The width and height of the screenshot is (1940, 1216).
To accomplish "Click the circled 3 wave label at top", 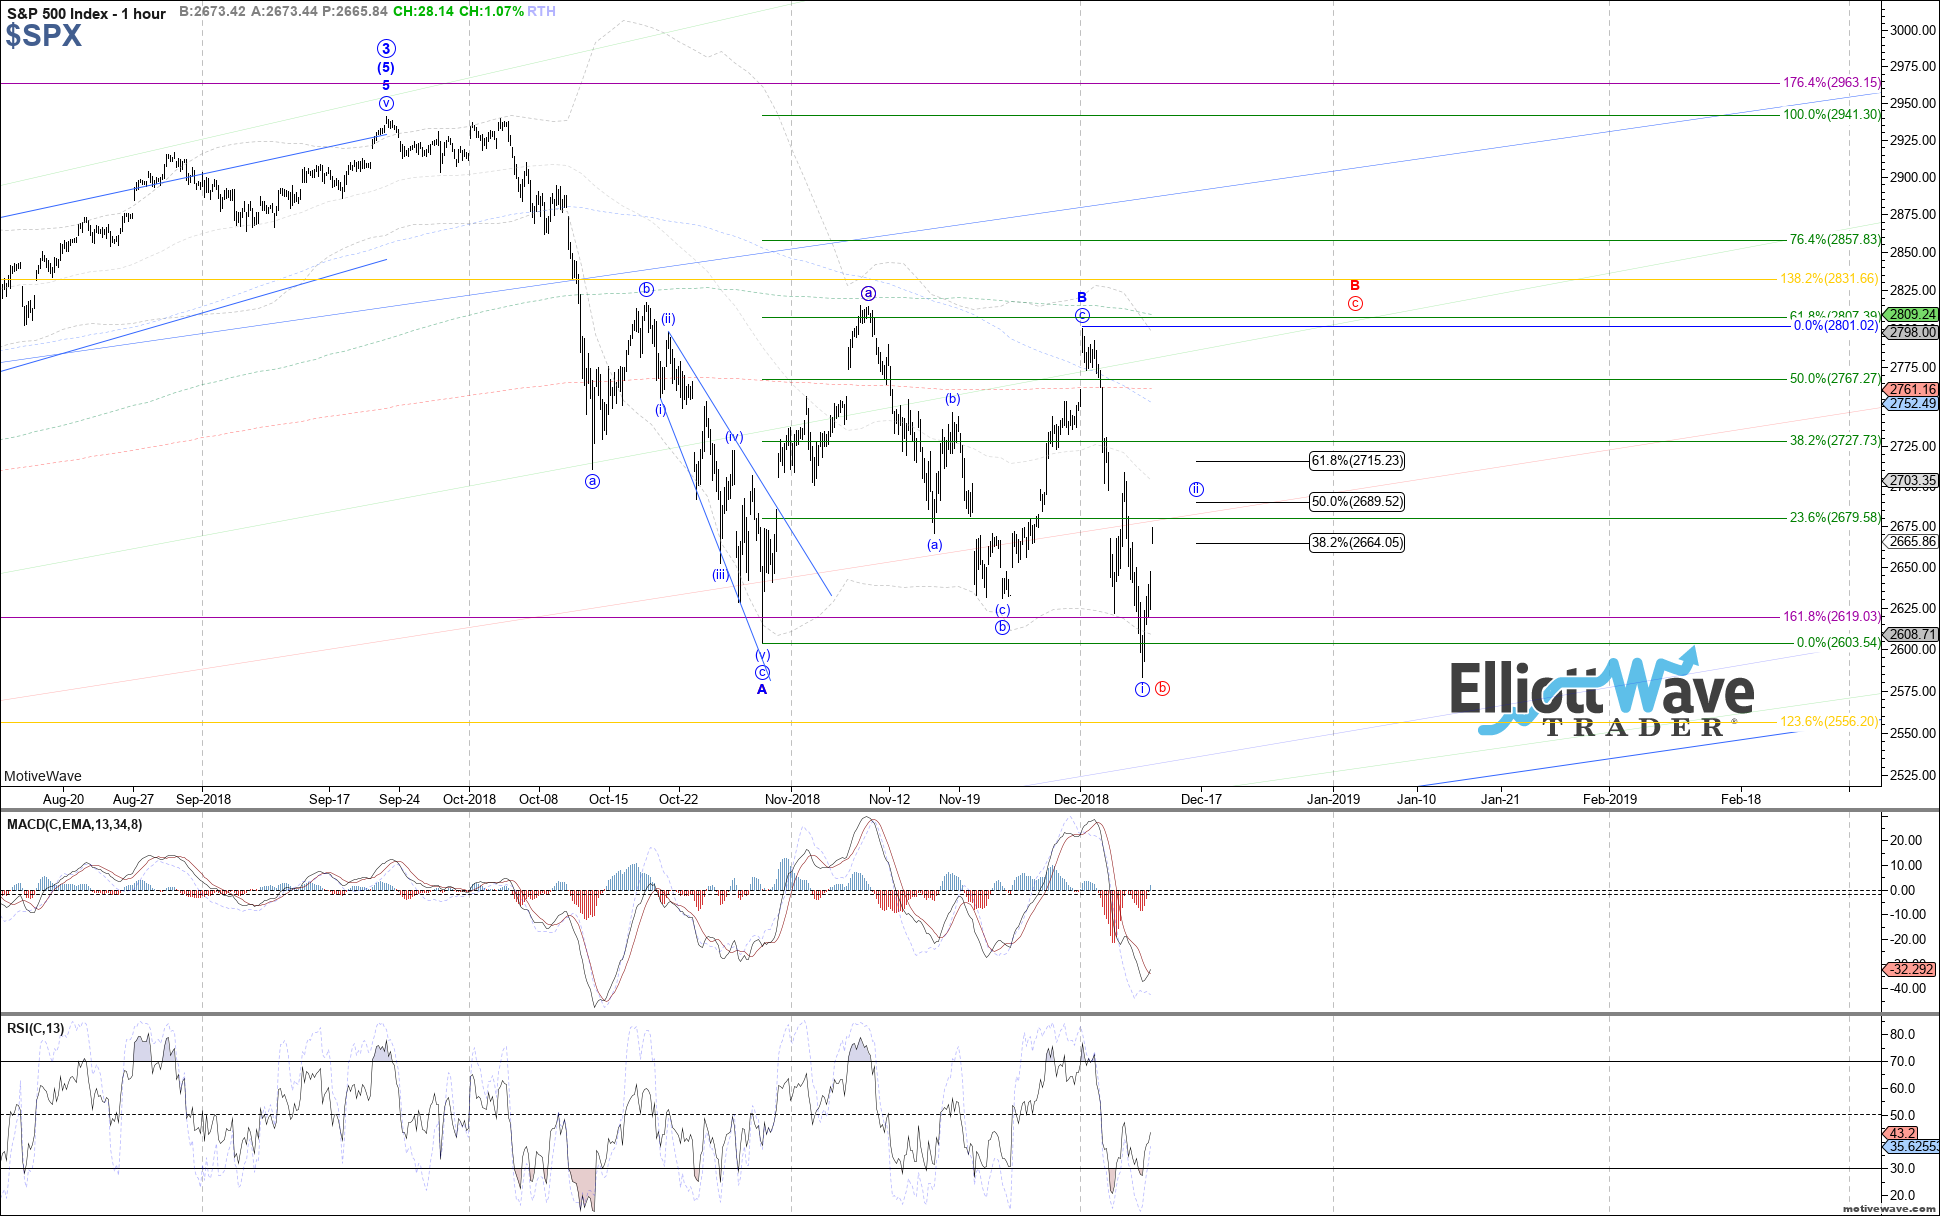I will pos(386,48).
